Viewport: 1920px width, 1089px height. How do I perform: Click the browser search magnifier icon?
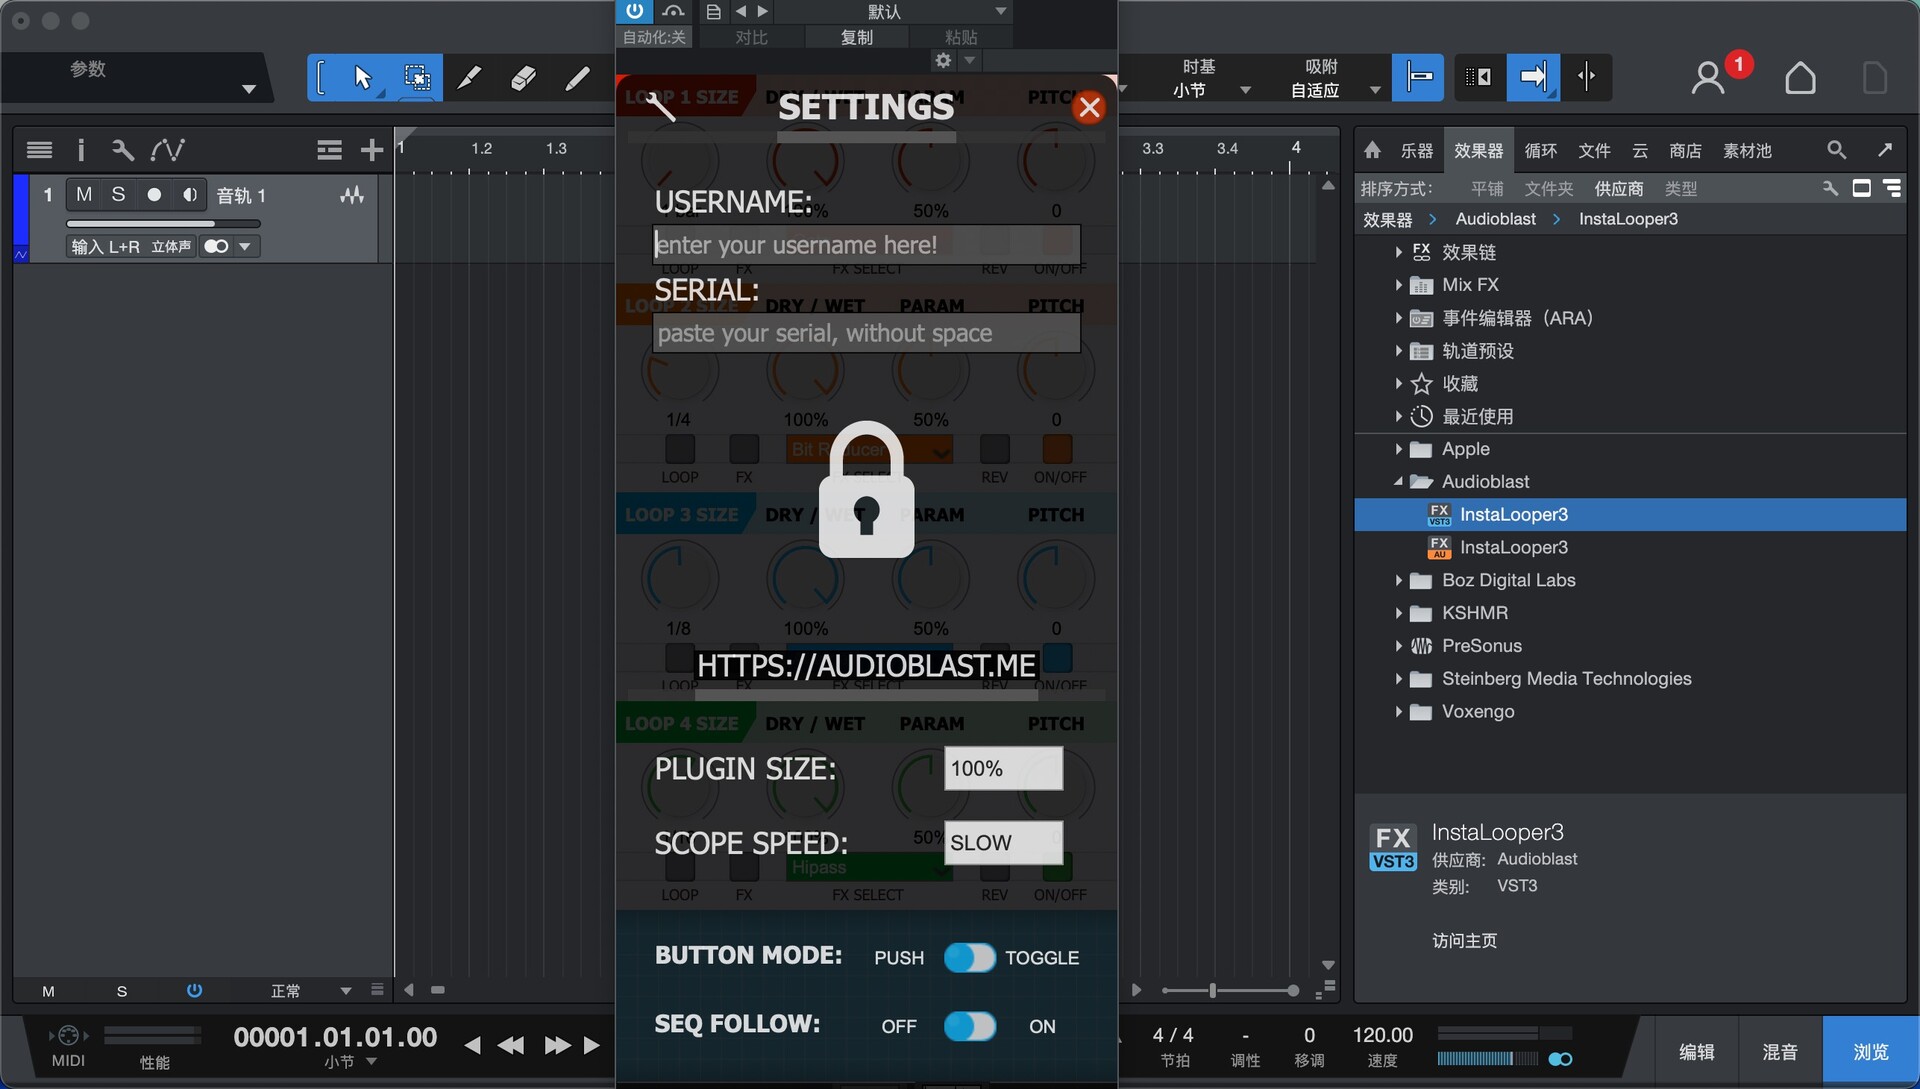[1836, 150]
